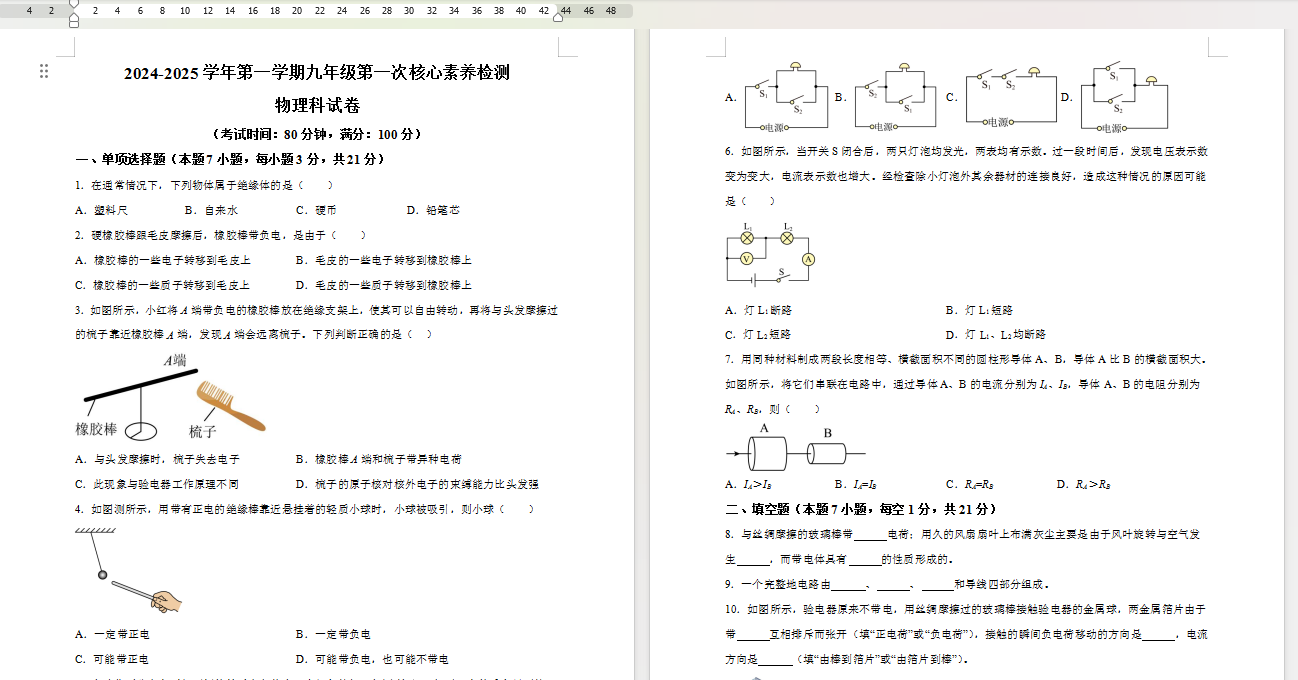Click question 1 text "在通常情况下"
The image size is (1298, 680).
point(130,185)
